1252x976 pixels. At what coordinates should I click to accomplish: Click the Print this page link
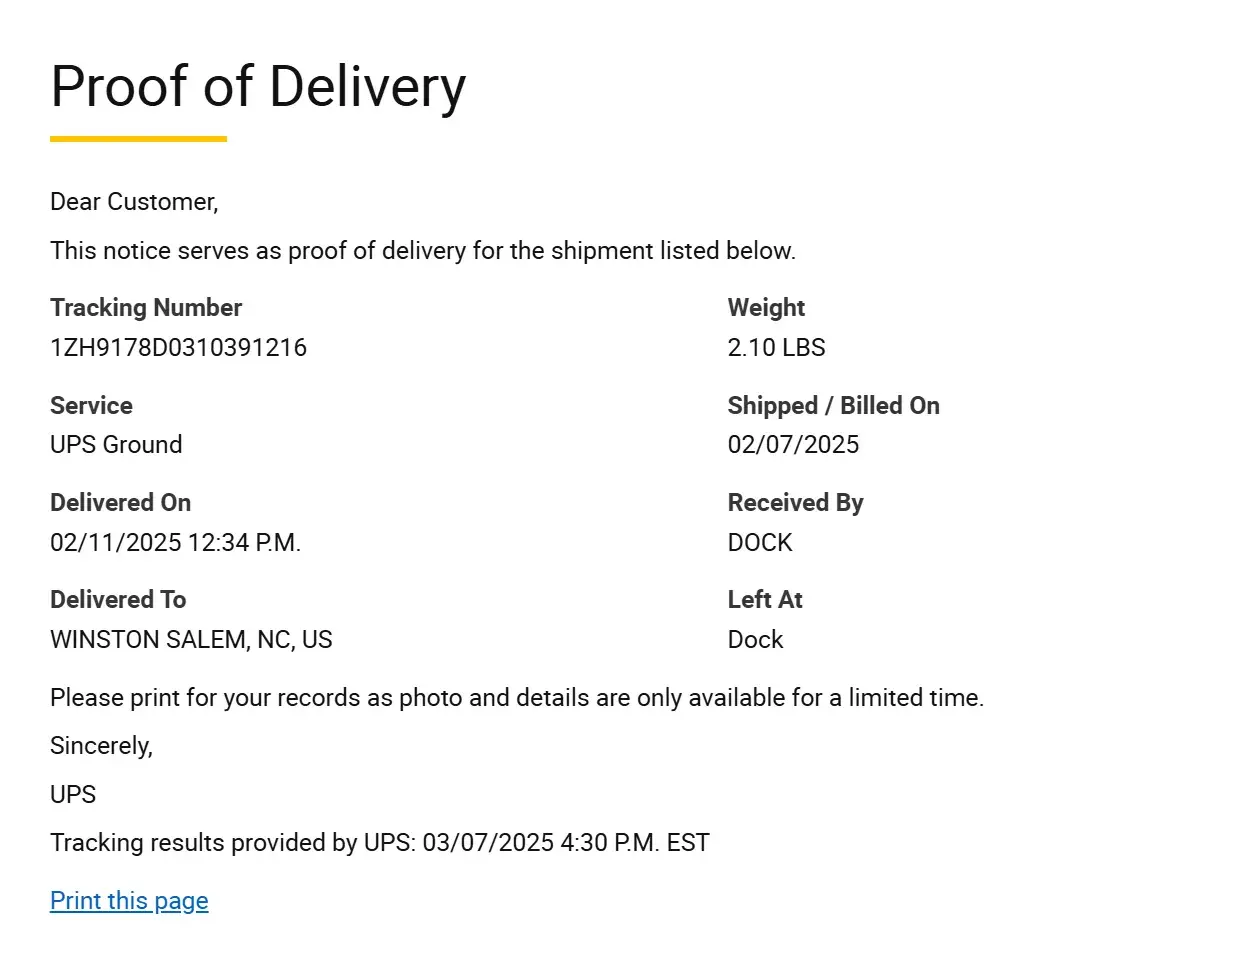click(x=129, y=901)
